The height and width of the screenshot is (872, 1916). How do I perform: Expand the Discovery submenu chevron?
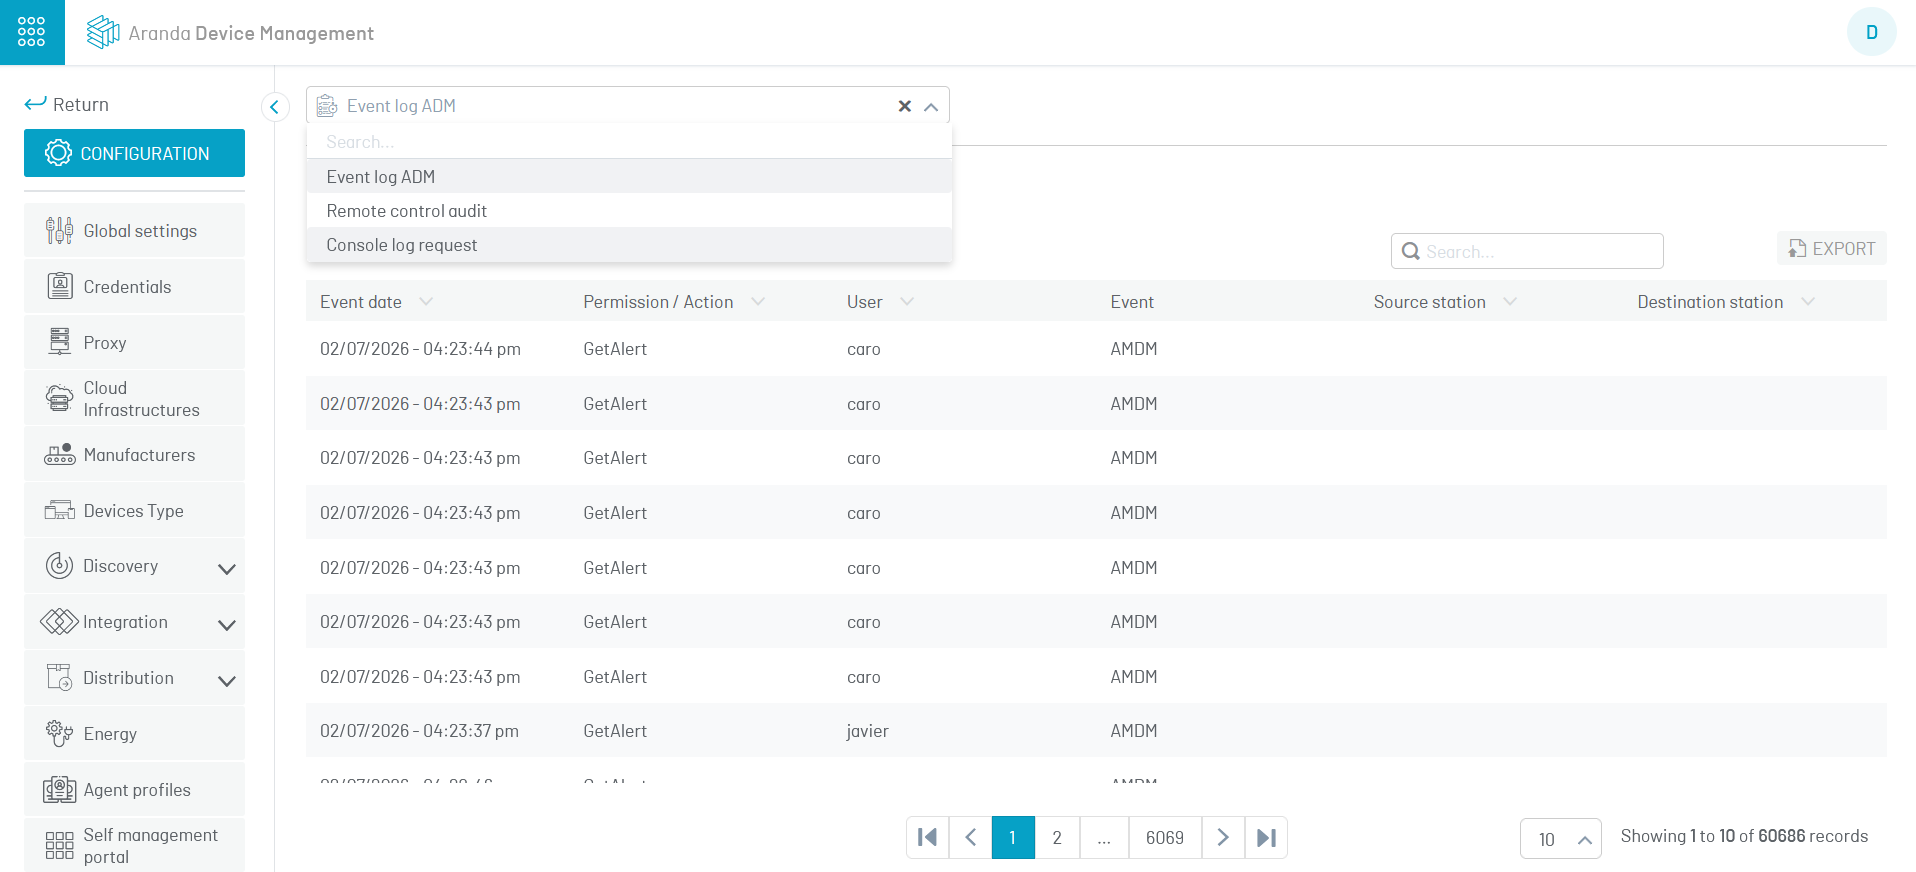point(227,569)
